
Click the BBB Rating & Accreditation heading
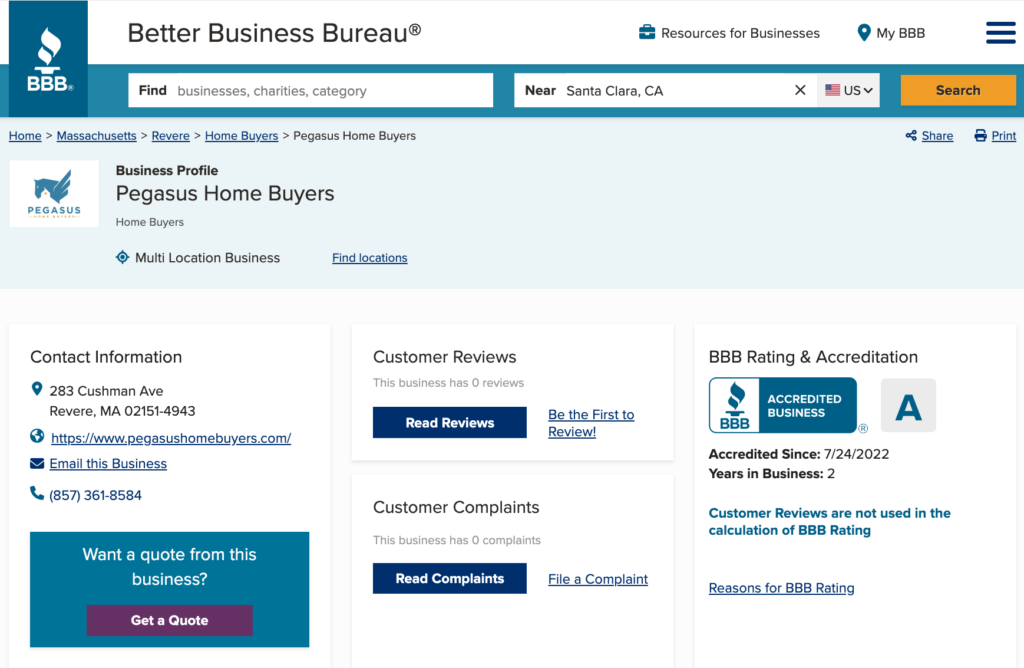click(x=813, y=357)
